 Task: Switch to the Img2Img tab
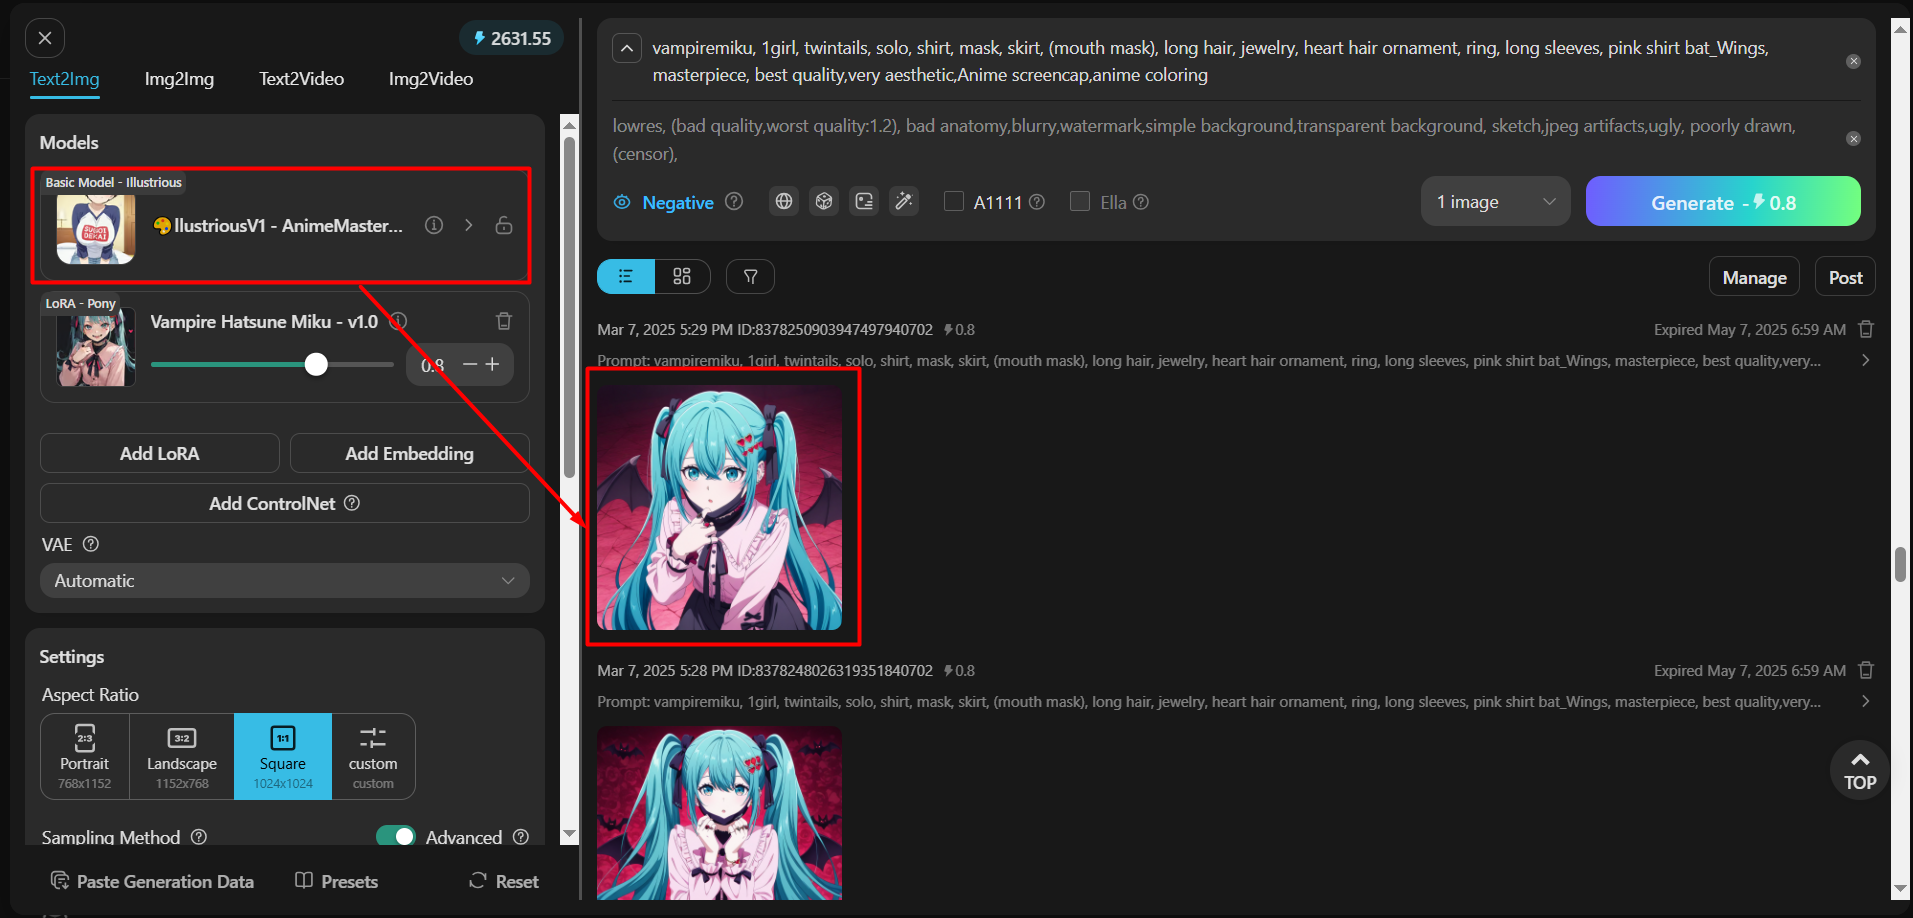[x=179, y=78]
